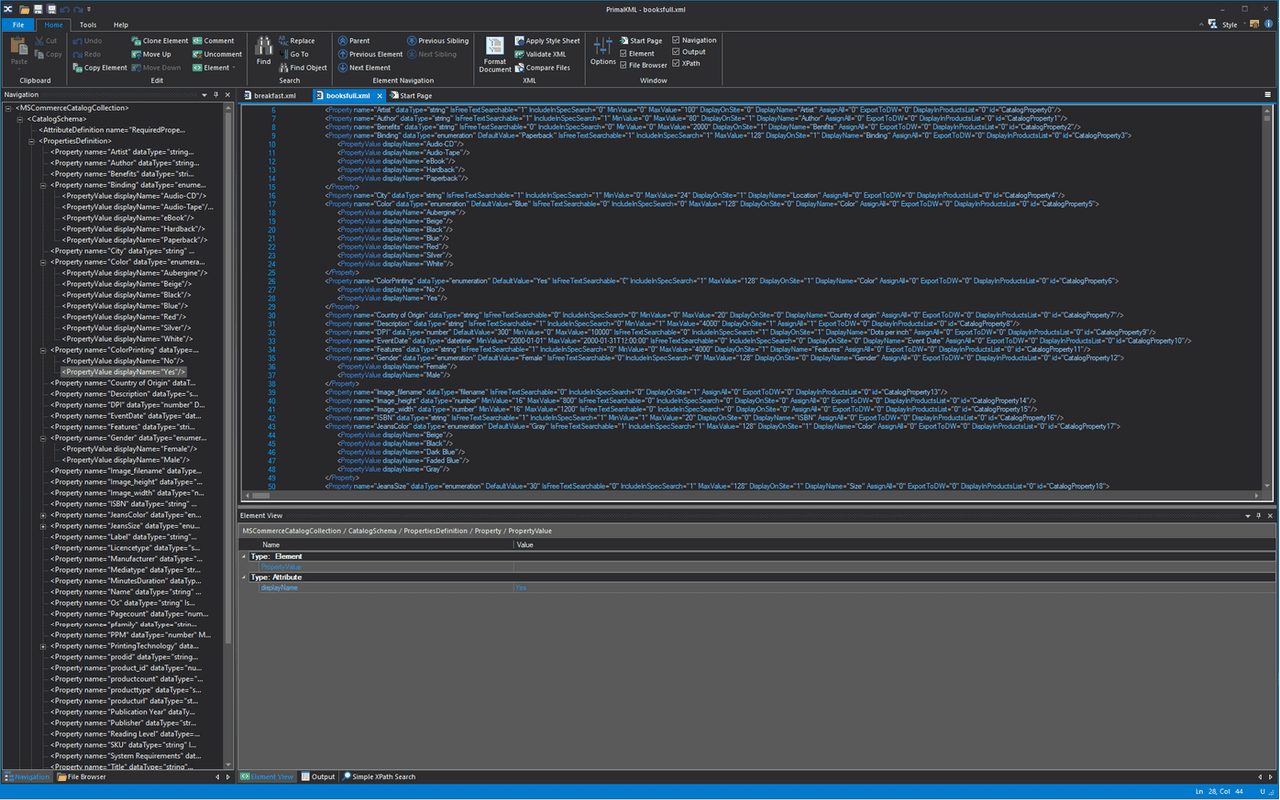Viewport: 1280px width, 800px height.
Task: Click the blue info icon top right
Action: click(x=1267, y=24)
